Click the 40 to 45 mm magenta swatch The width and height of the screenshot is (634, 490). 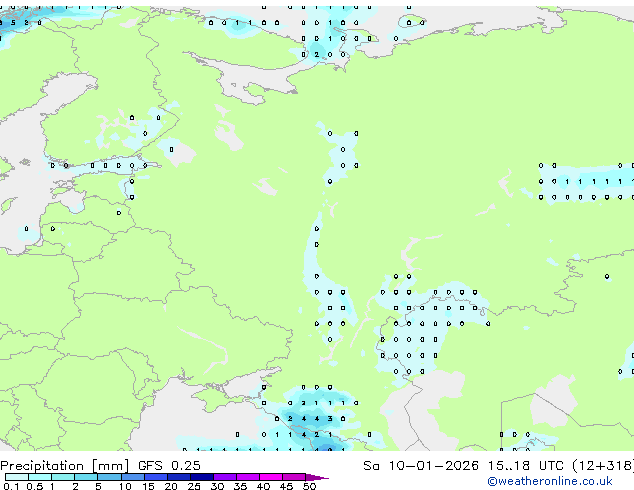271,477
